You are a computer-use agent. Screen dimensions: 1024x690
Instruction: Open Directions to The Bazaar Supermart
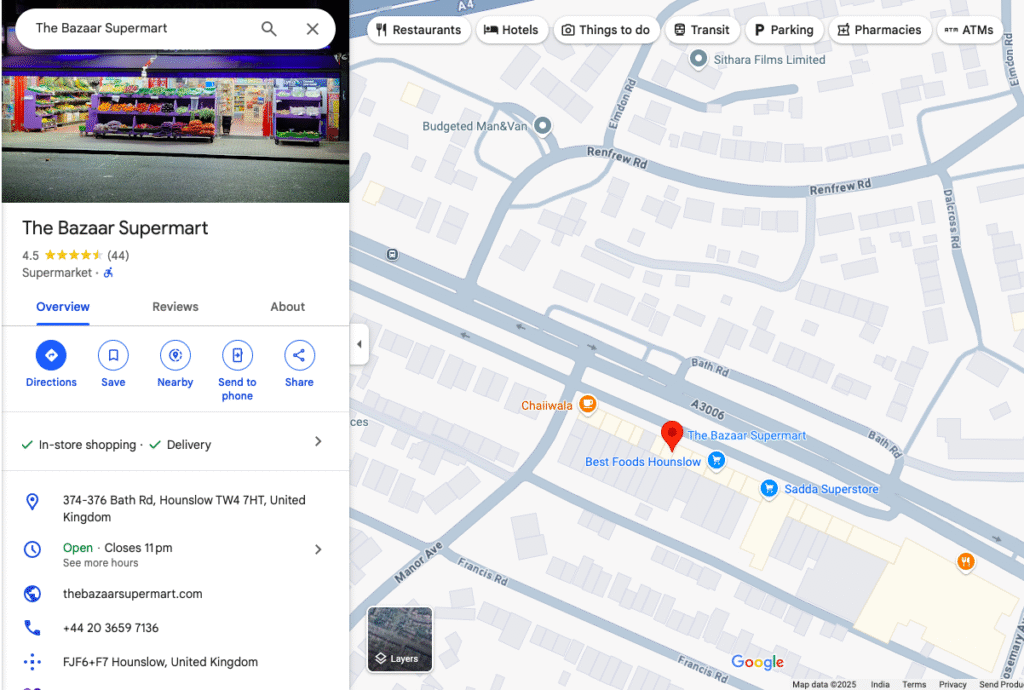[x=51, y=364]
